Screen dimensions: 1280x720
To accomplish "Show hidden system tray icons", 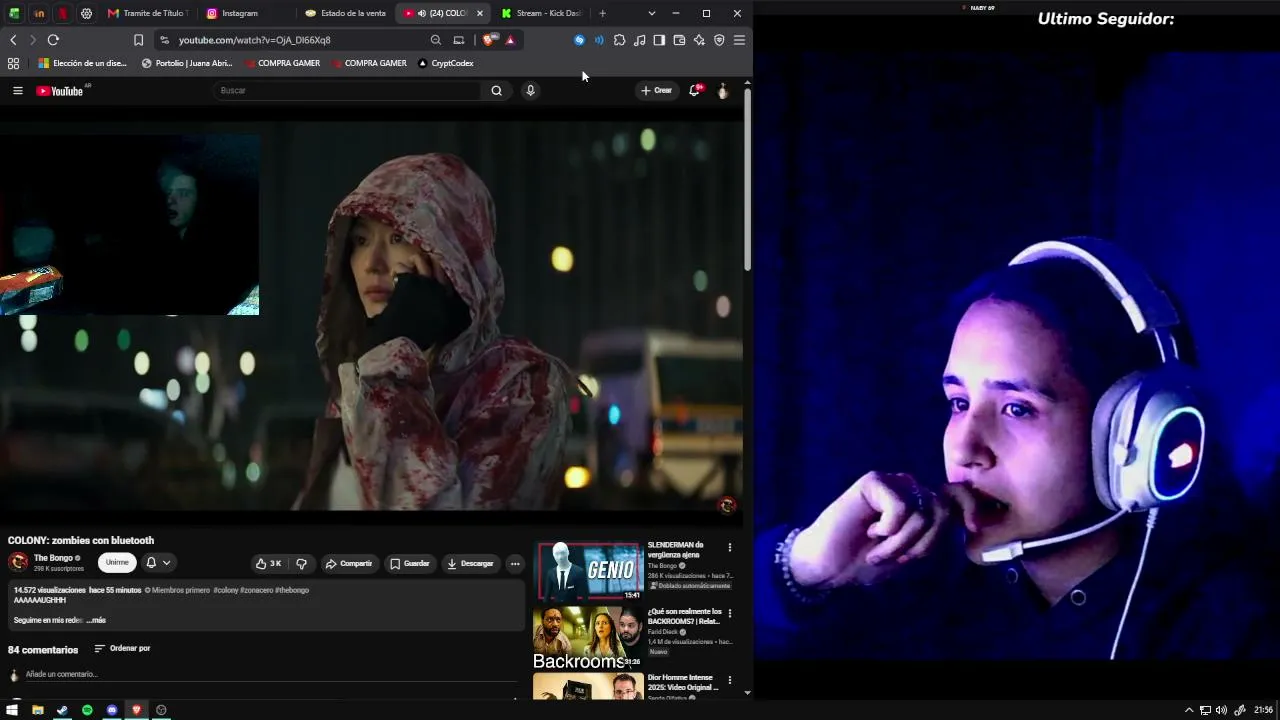I will coord(1189,710).
